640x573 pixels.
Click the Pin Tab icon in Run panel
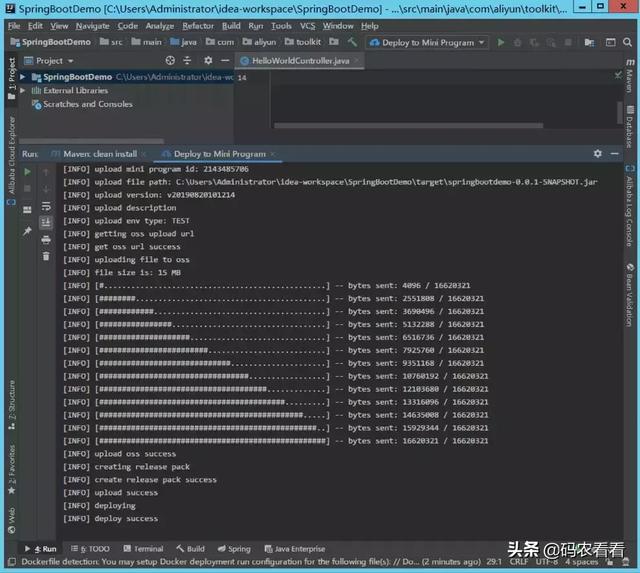(x=27, y=231)
